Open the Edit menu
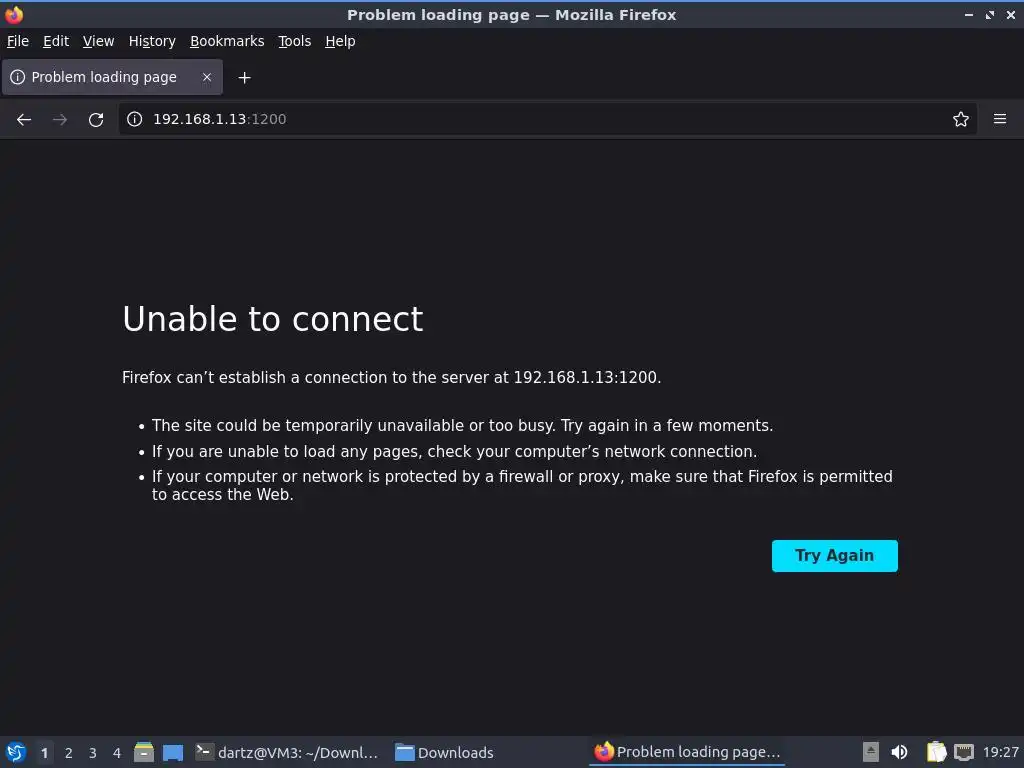 [56, 41]
